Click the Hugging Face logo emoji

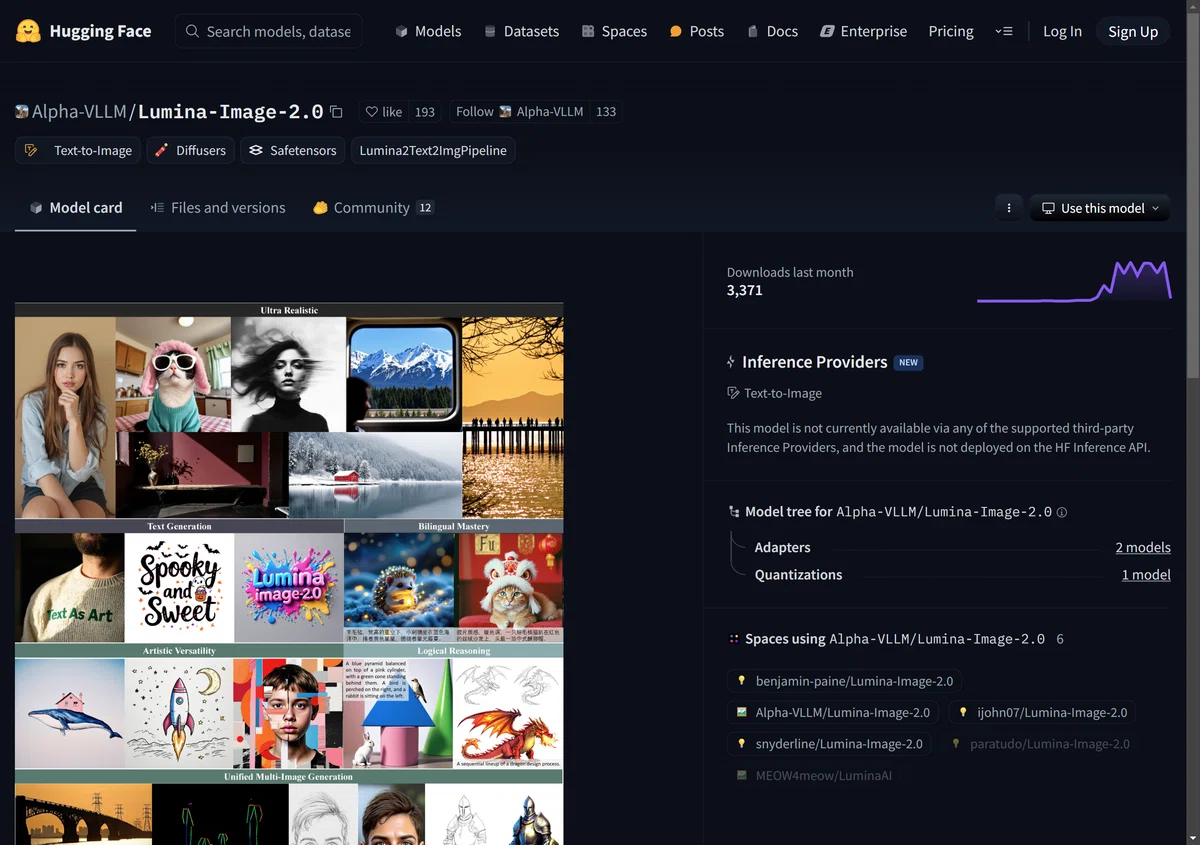pyautogui.click(x=28, y=31)
